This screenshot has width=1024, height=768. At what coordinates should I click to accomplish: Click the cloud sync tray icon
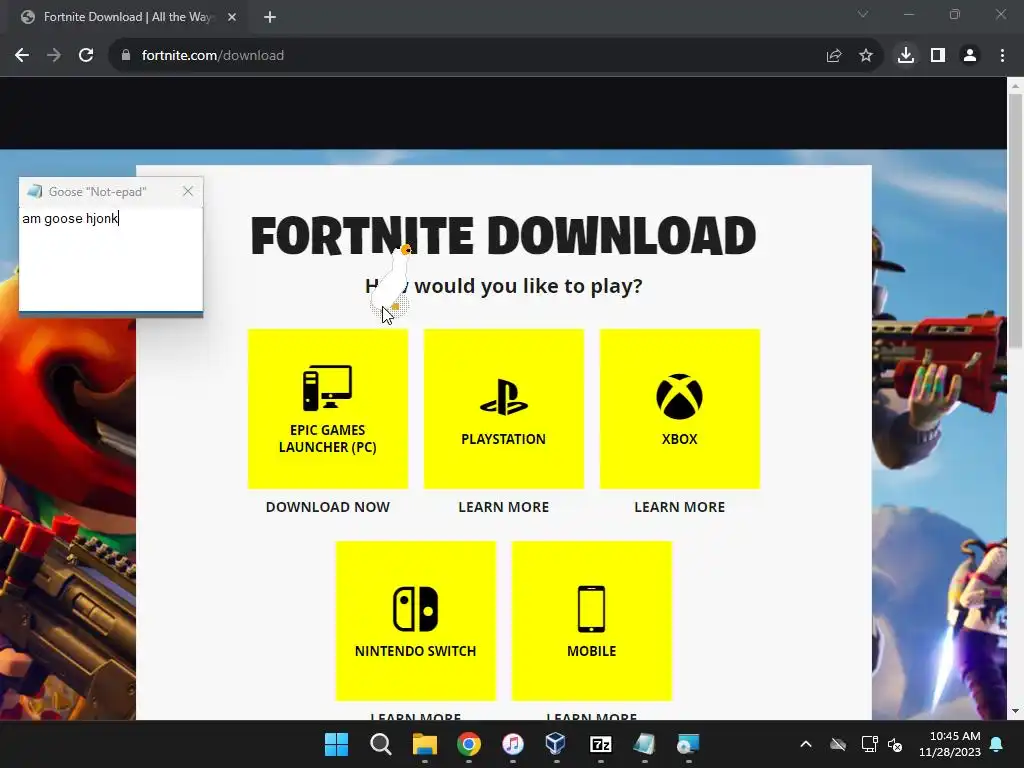click(838, 744)
